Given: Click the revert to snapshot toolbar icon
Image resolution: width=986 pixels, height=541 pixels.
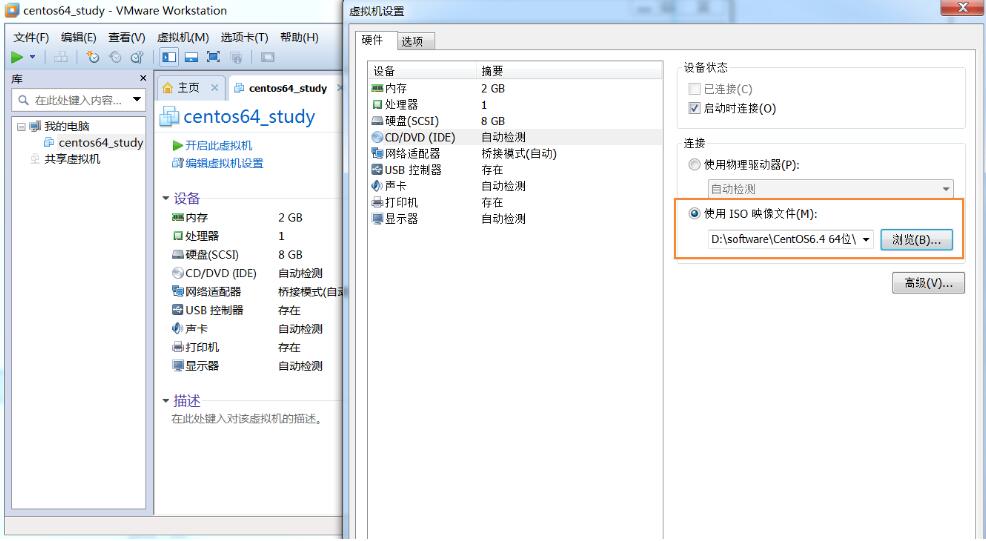Looking at the screenshot, I should click(115, 57).
